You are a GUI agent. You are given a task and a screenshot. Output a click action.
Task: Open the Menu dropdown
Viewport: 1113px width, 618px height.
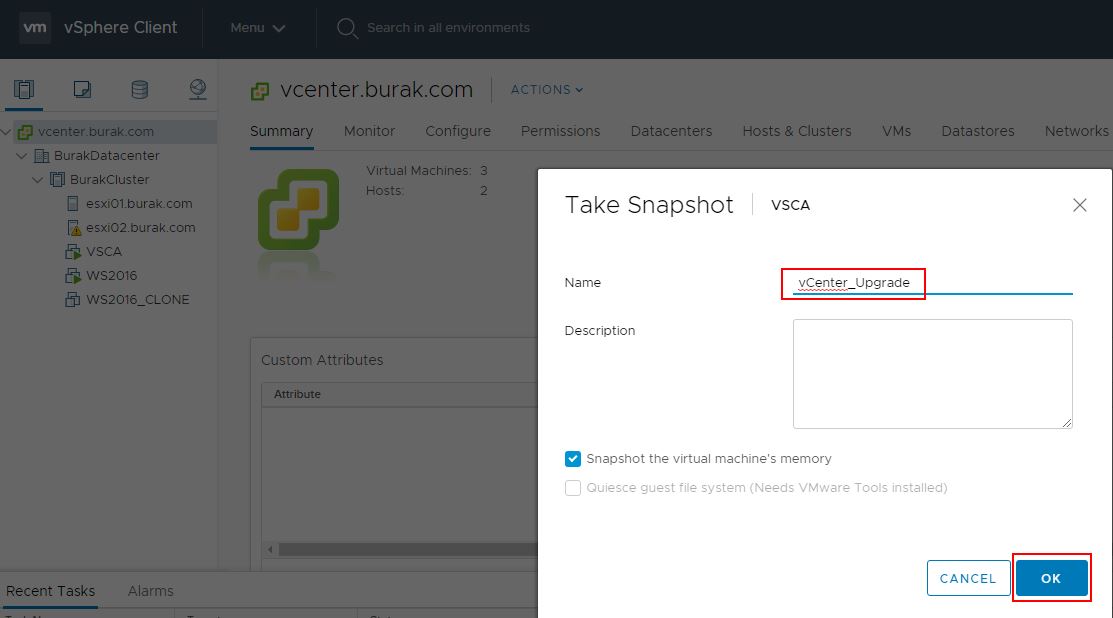(258, 28)
